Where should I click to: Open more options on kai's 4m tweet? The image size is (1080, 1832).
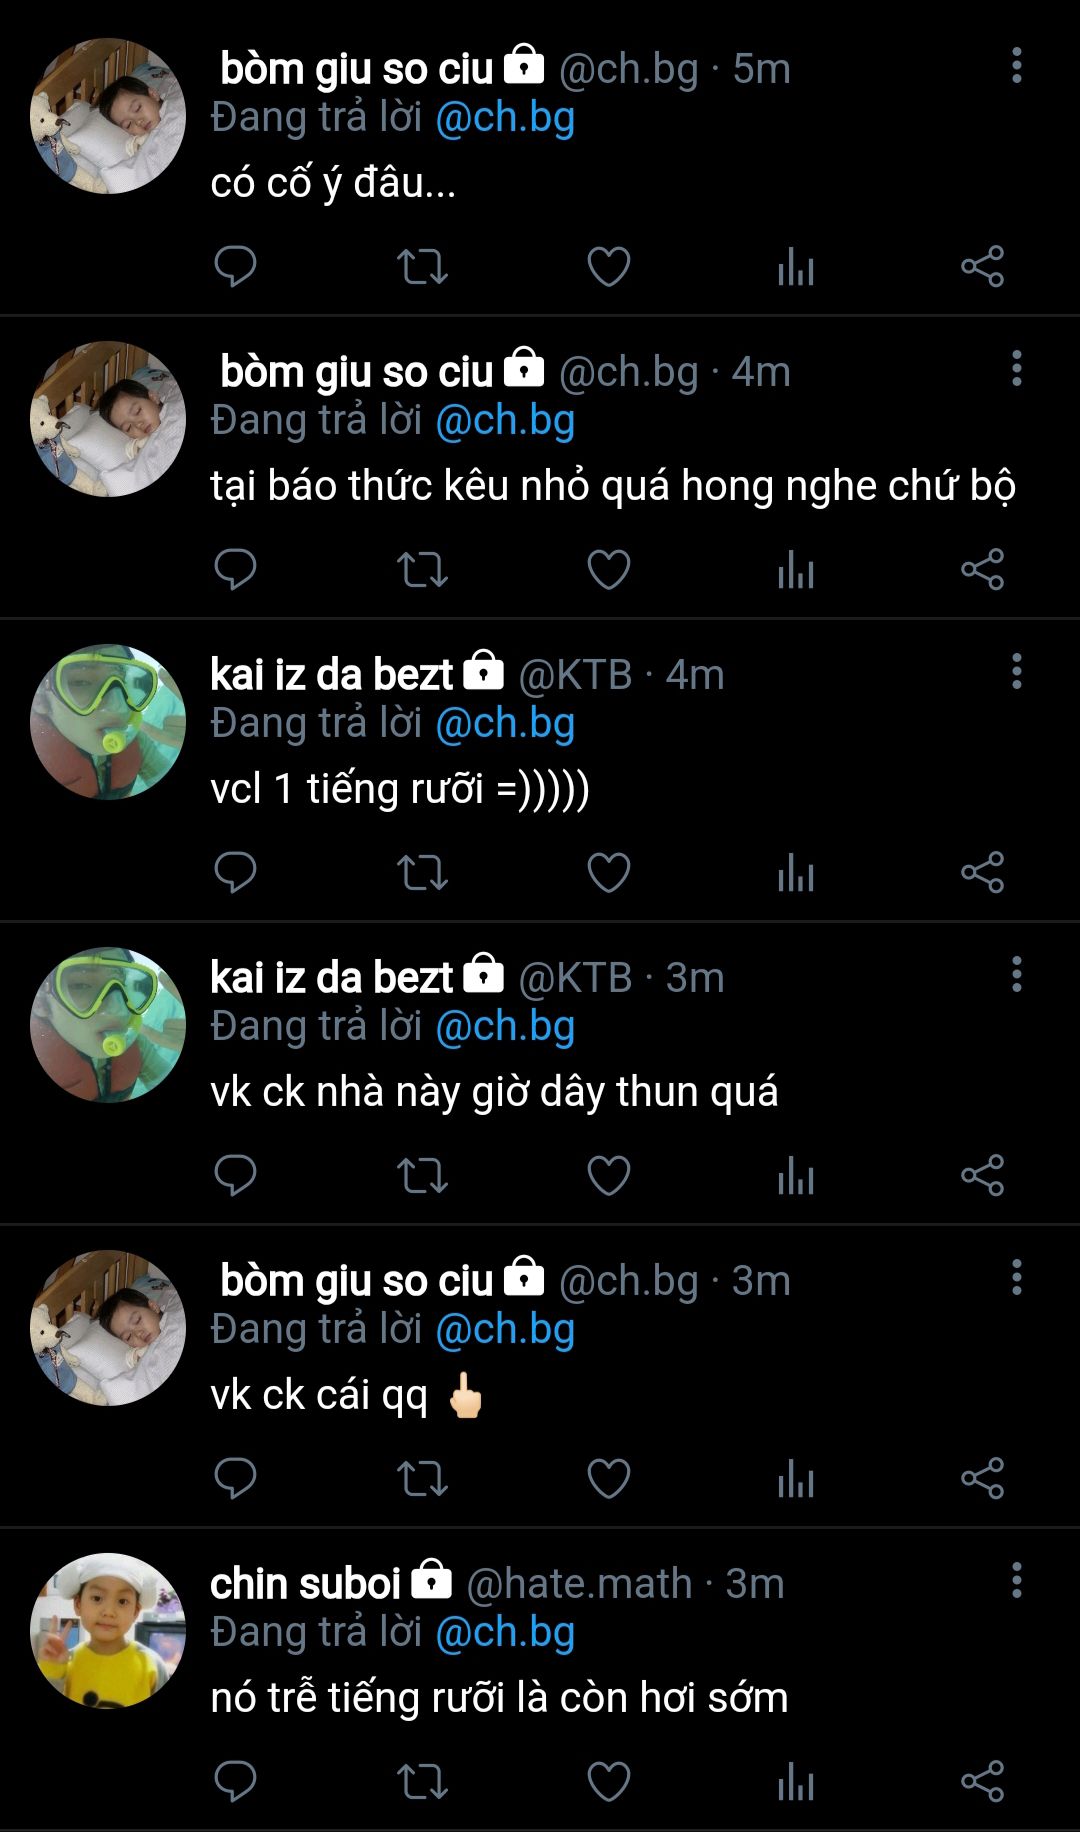1016,672
